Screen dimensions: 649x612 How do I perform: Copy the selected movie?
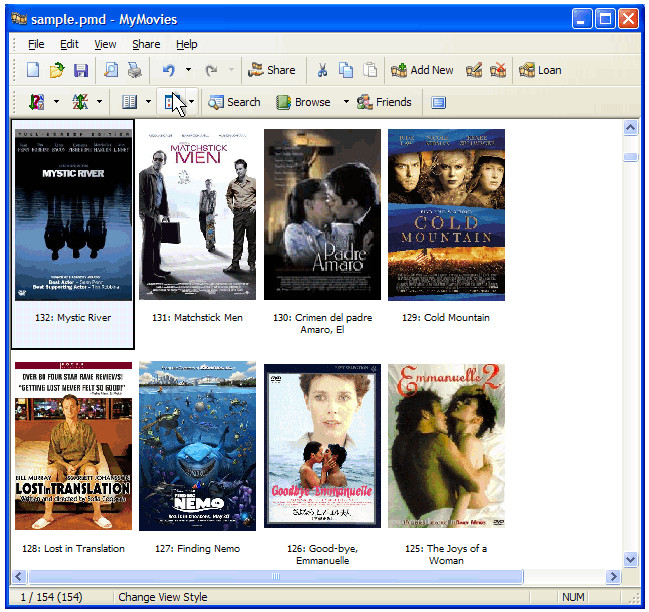coord(346,70)
